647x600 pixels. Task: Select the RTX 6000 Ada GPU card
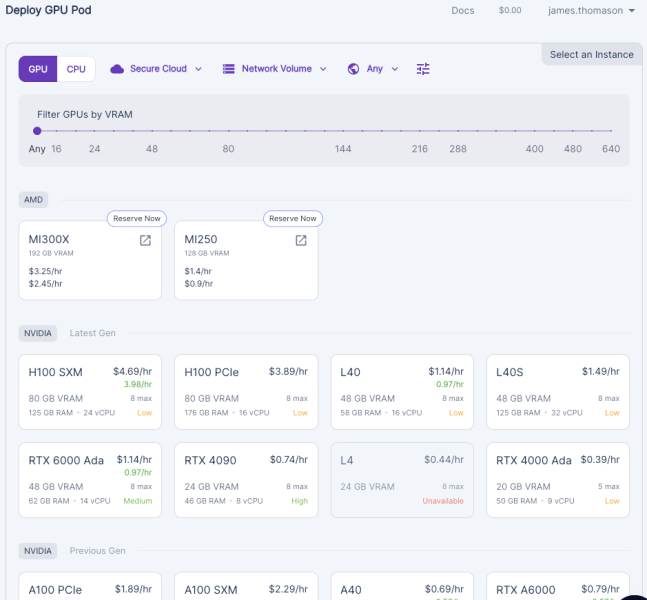coord(90,480)
